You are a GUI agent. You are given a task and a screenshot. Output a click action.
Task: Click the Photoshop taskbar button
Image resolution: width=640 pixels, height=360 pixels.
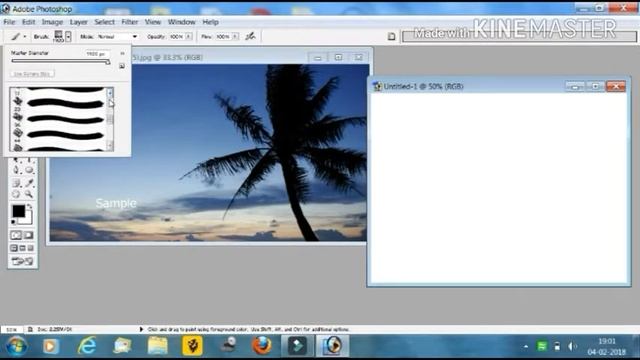[x=332, y=346]
